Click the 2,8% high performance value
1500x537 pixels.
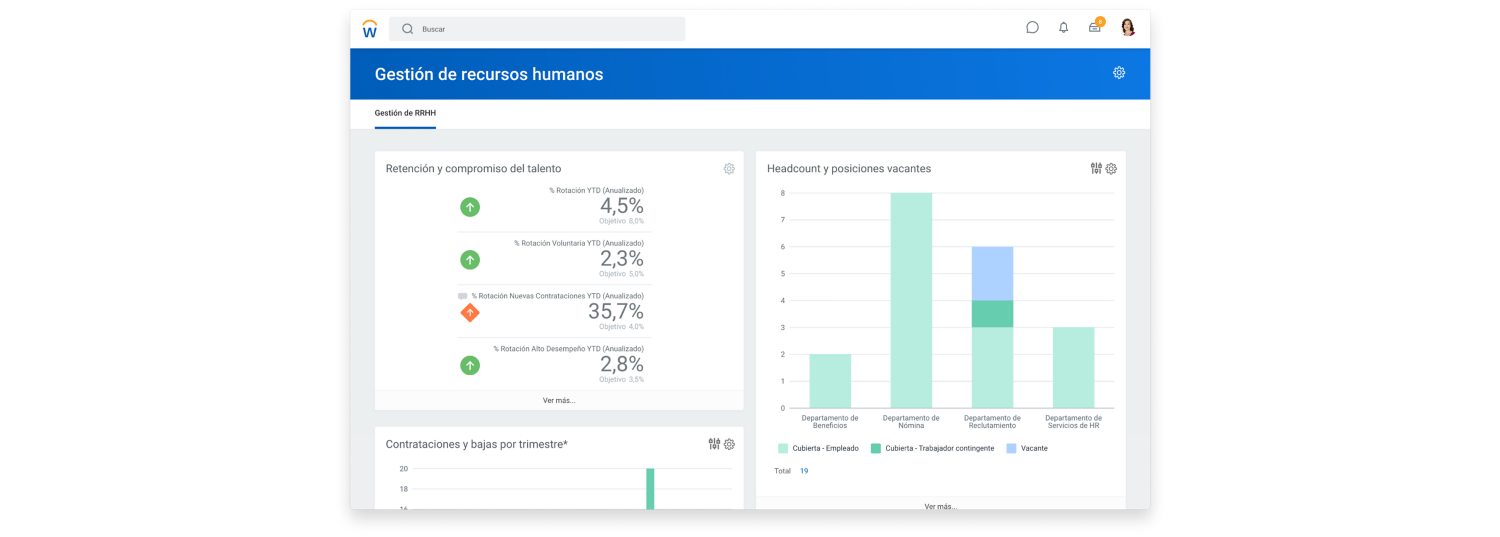[x=621, y=365]
